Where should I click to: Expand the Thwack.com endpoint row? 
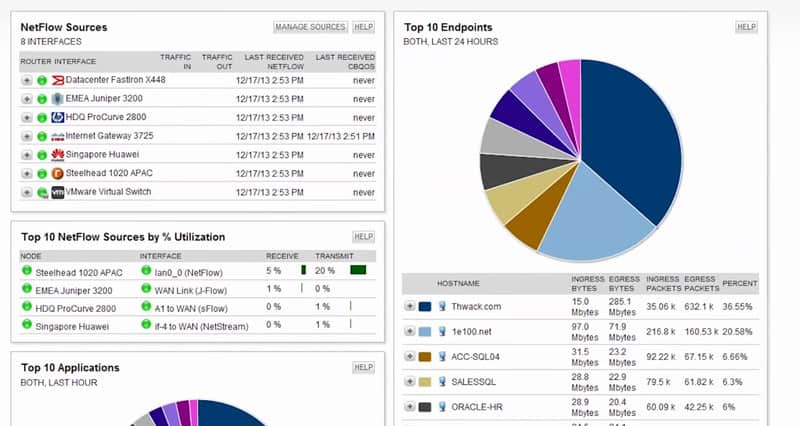[410, 306]
